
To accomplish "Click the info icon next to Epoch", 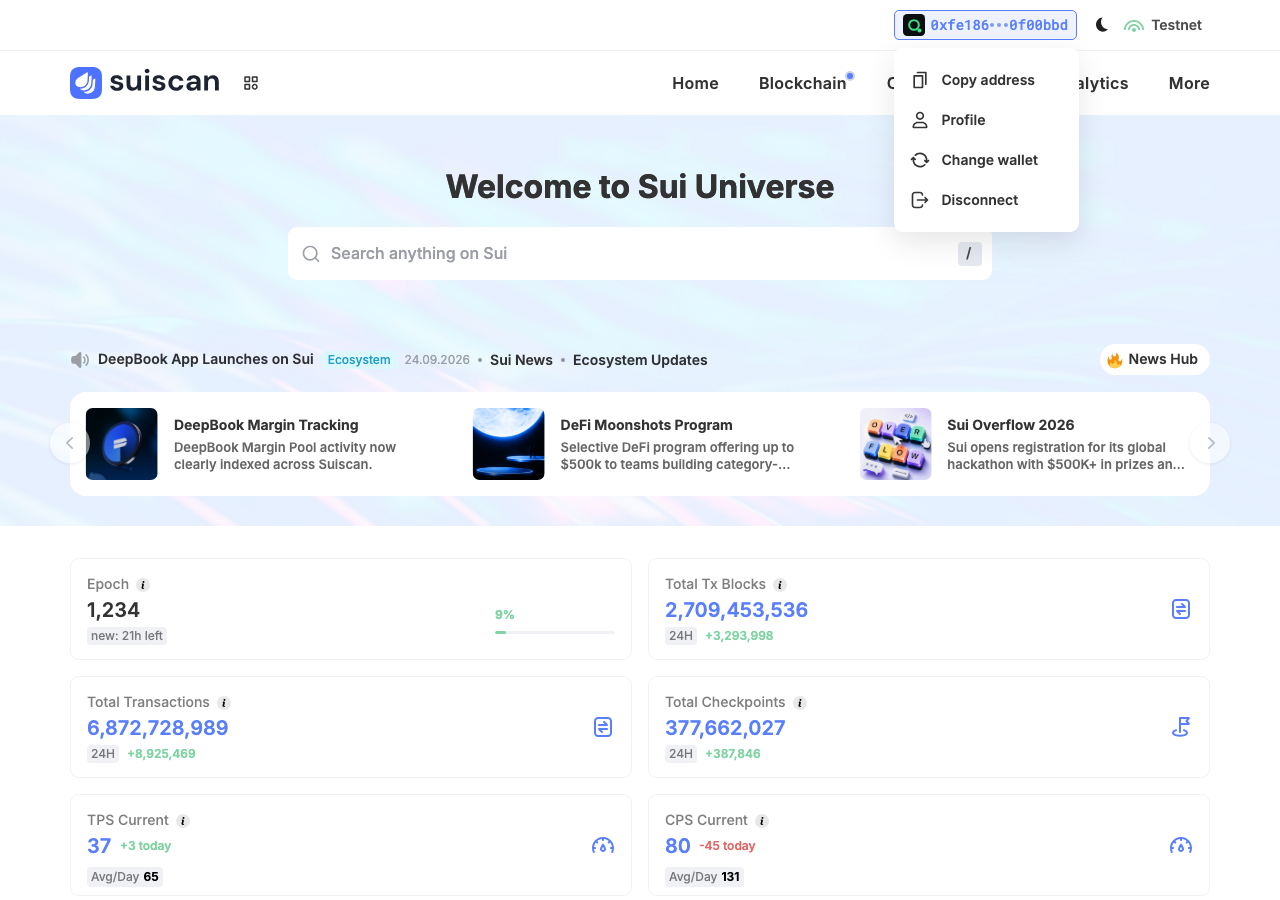I will [x=143, y=585].
